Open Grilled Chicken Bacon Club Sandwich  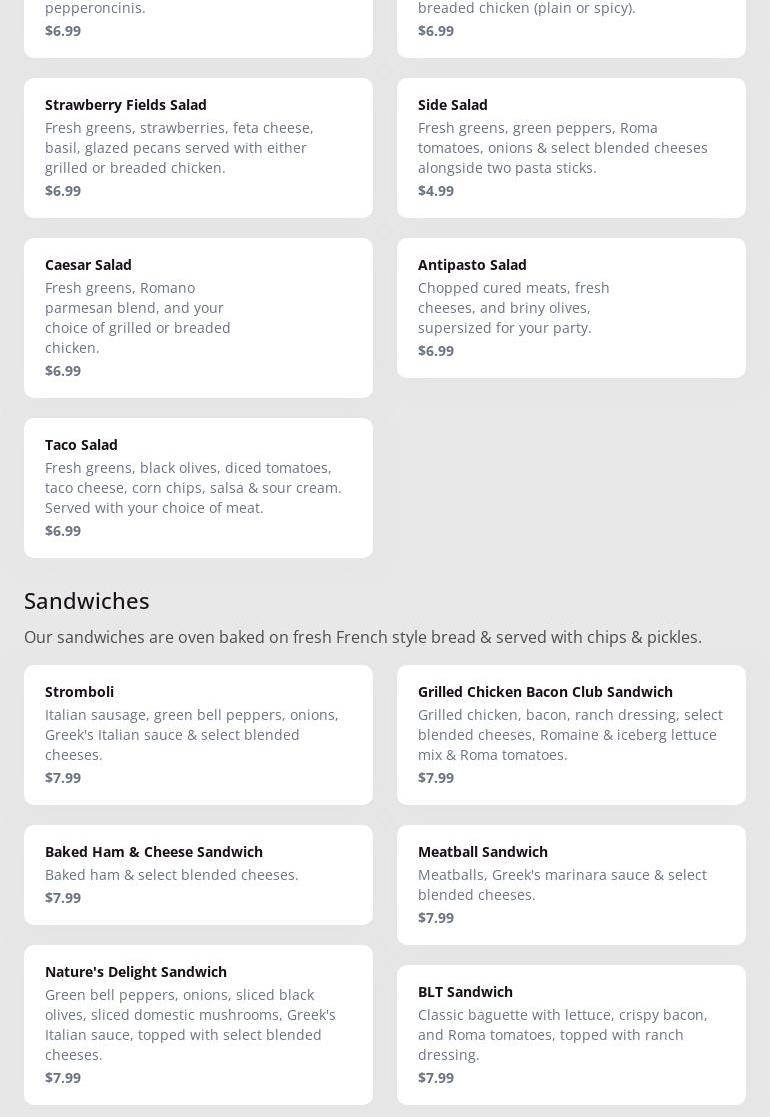coord(571,734)
